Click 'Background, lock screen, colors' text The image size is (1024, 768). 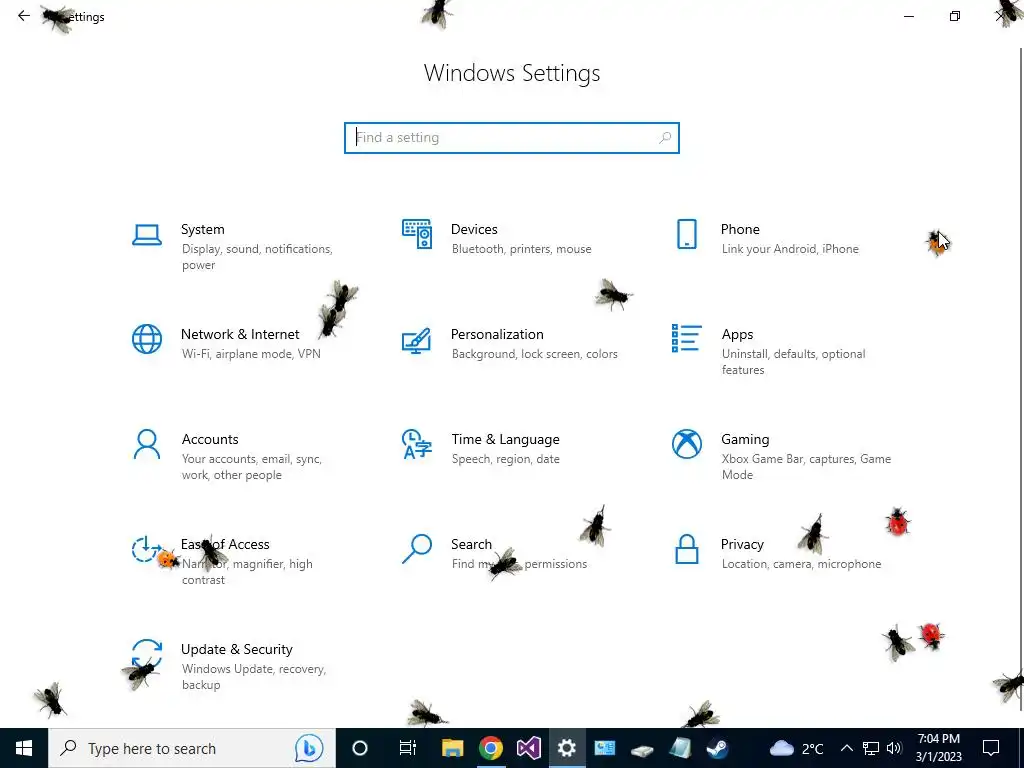tap(534, 354)
